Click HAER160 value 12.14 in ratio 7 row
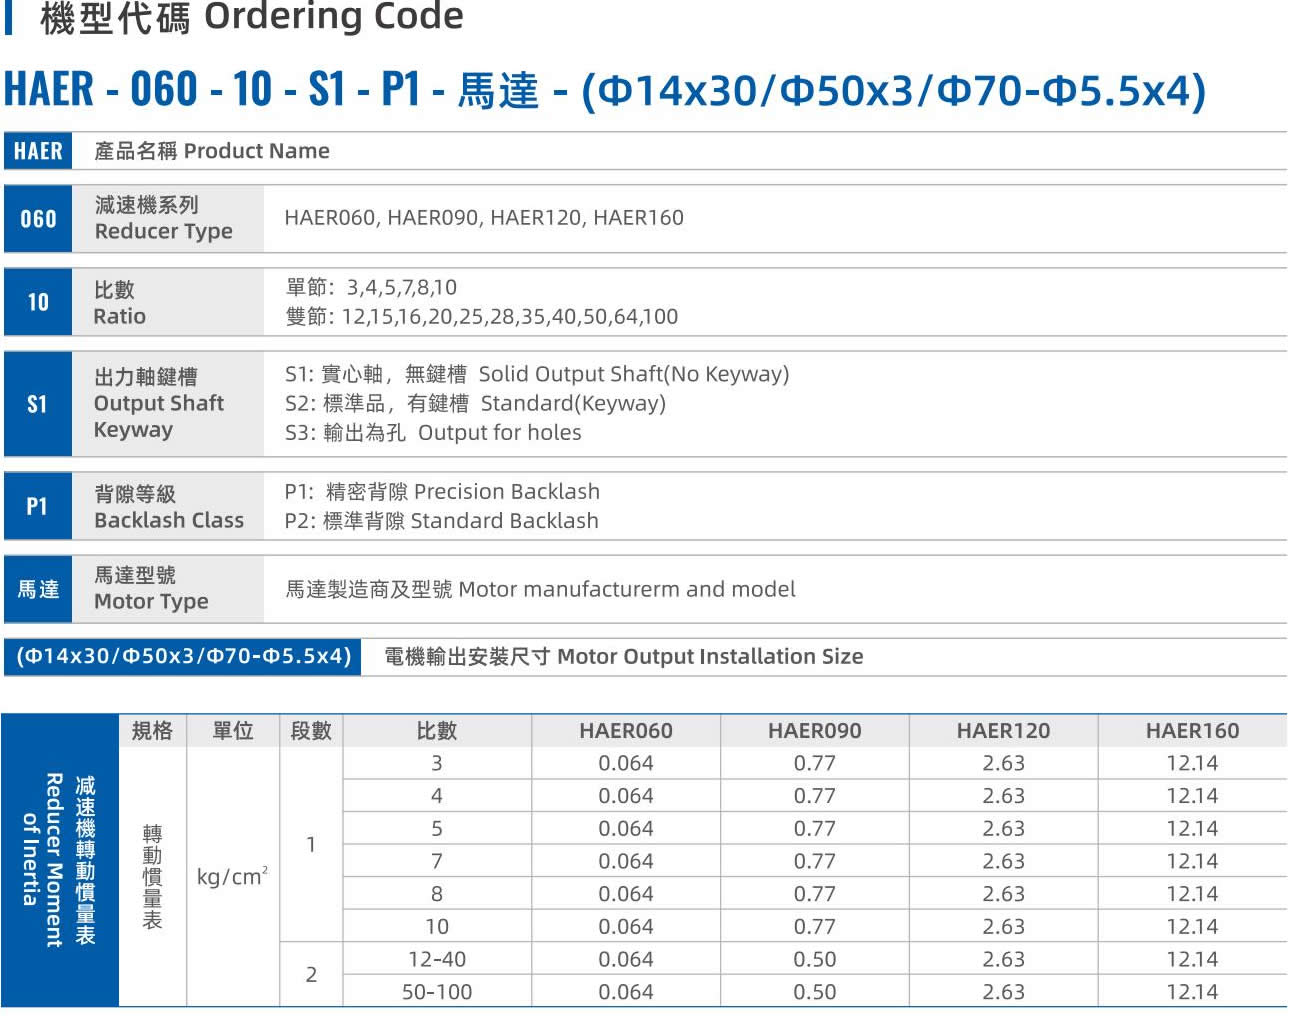The height and width of the screenshot is (1024, 1299). 1193,862
